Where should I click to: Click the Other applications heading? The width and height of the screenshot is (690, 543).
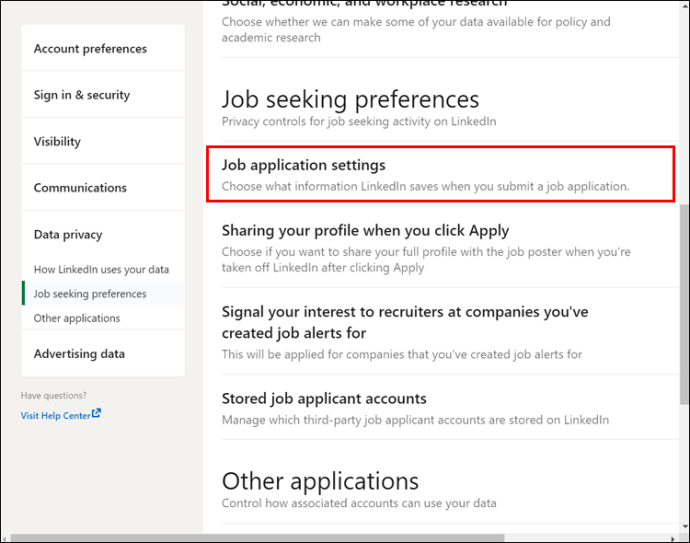(320, 482)
